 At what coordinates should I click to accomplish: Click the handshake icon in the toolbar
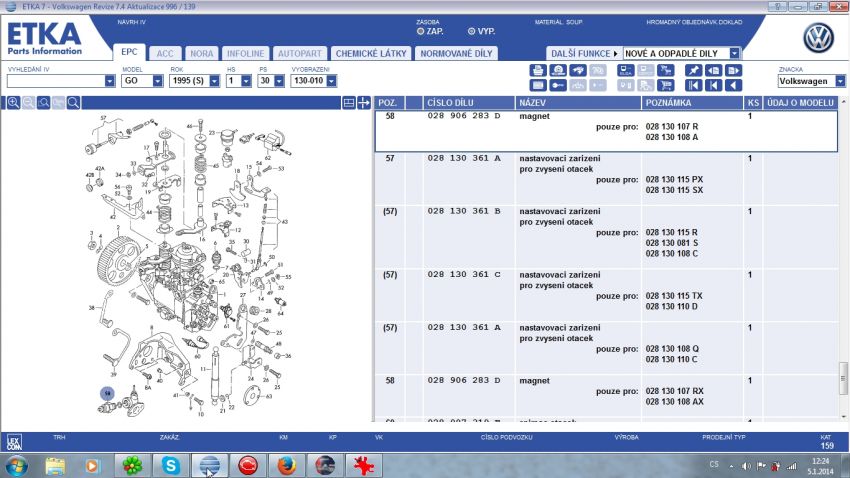click(578, 70)
